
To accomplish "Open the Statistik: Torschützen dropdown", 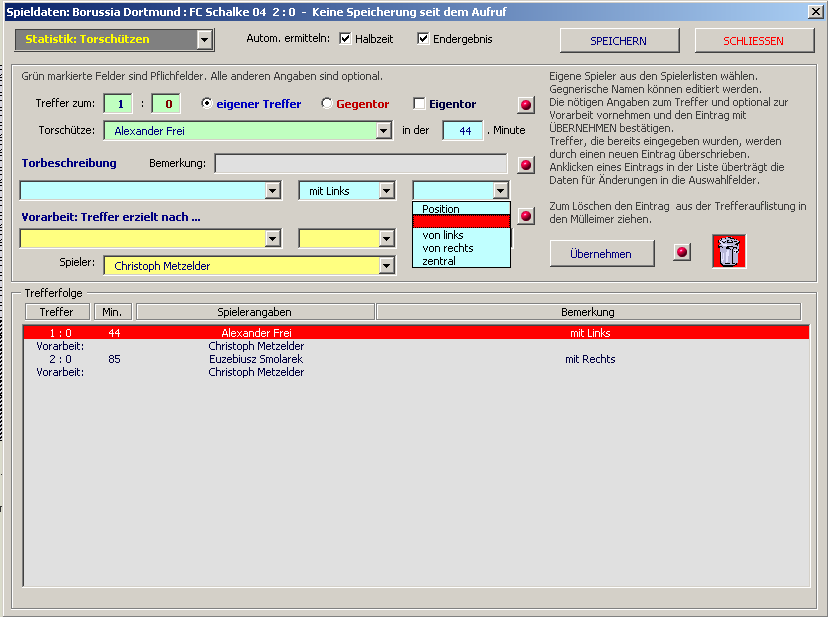I will 204,40.
